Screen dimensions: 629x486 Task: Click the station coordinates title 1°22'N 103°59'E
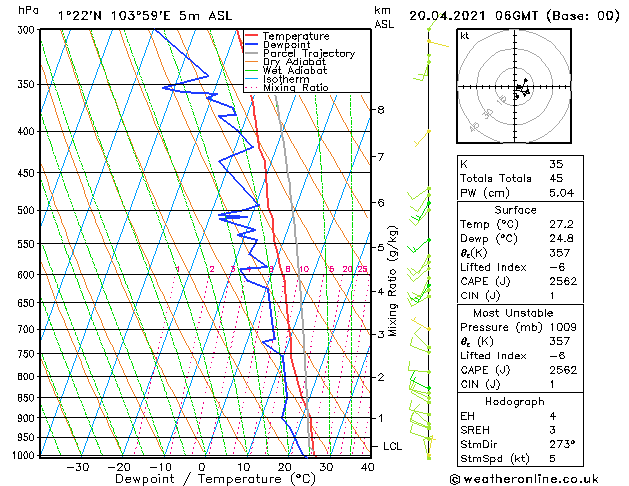pos(114,16)
